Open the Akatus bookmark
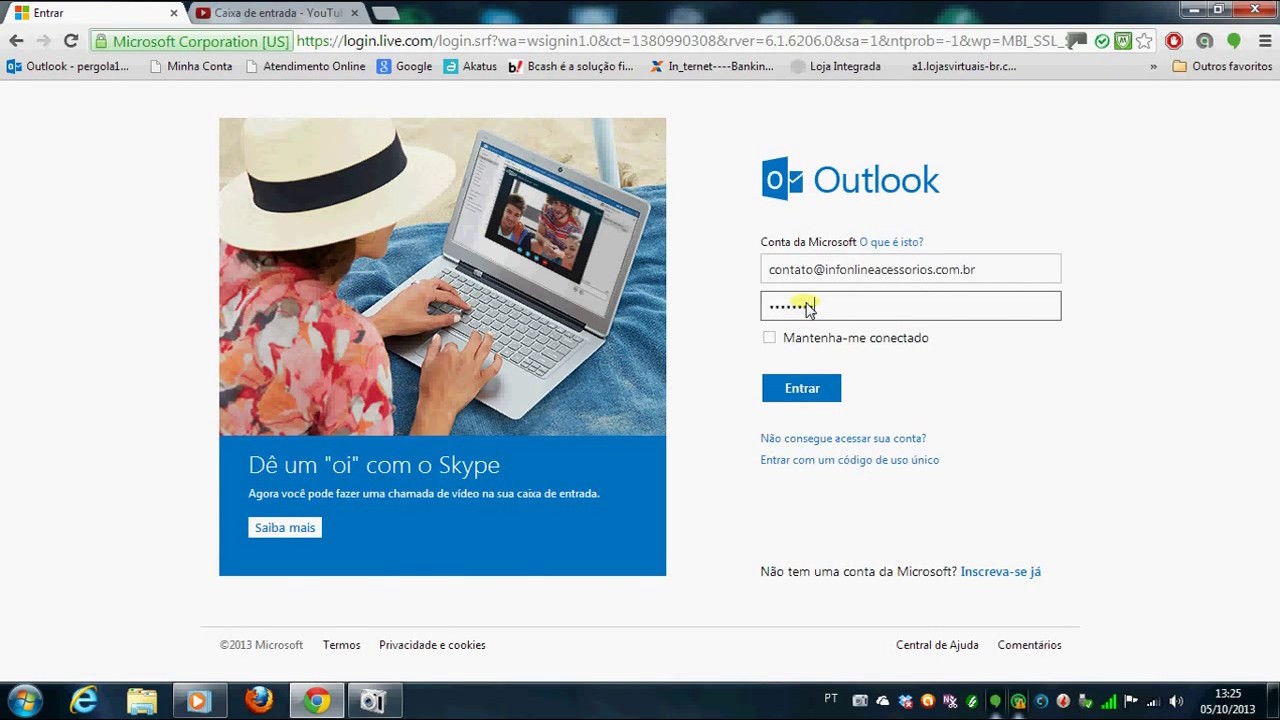This screenshot has width=1280, height=720. (x=470, y=66)
